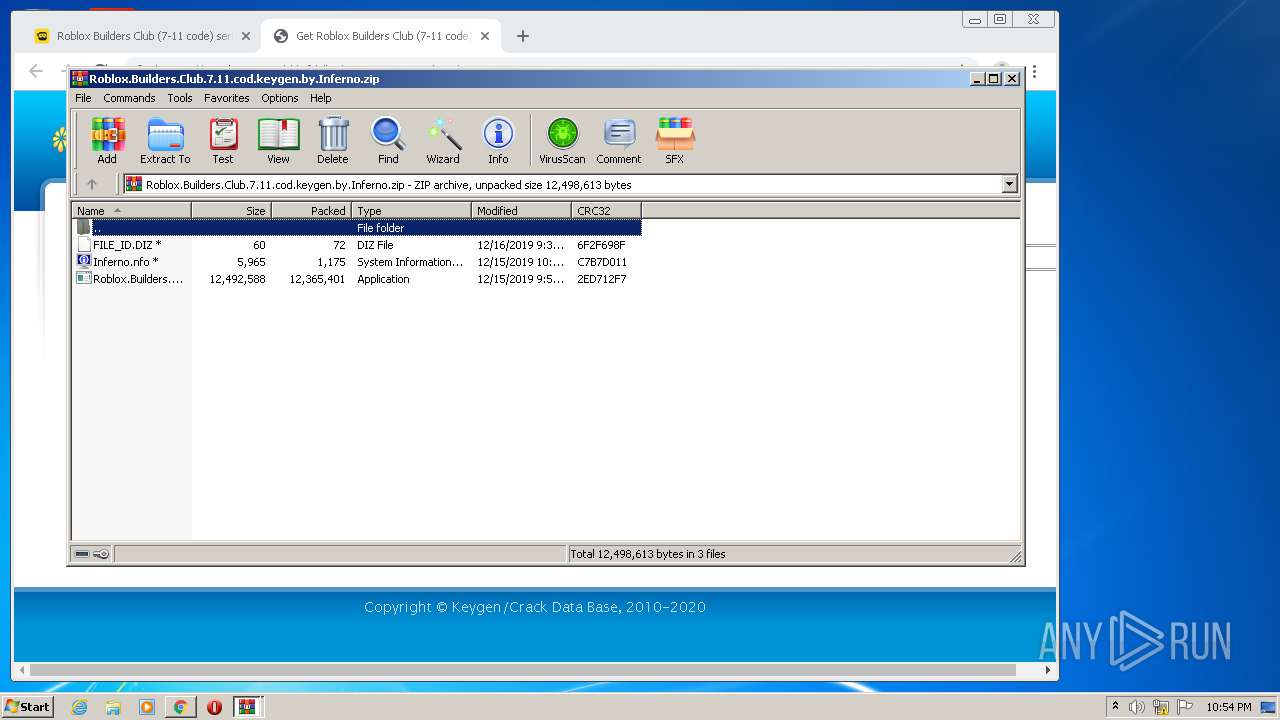Click the archive path text field
This screenshot has height=720, width=1280.
pyautogui.click(x=562, y=184)
